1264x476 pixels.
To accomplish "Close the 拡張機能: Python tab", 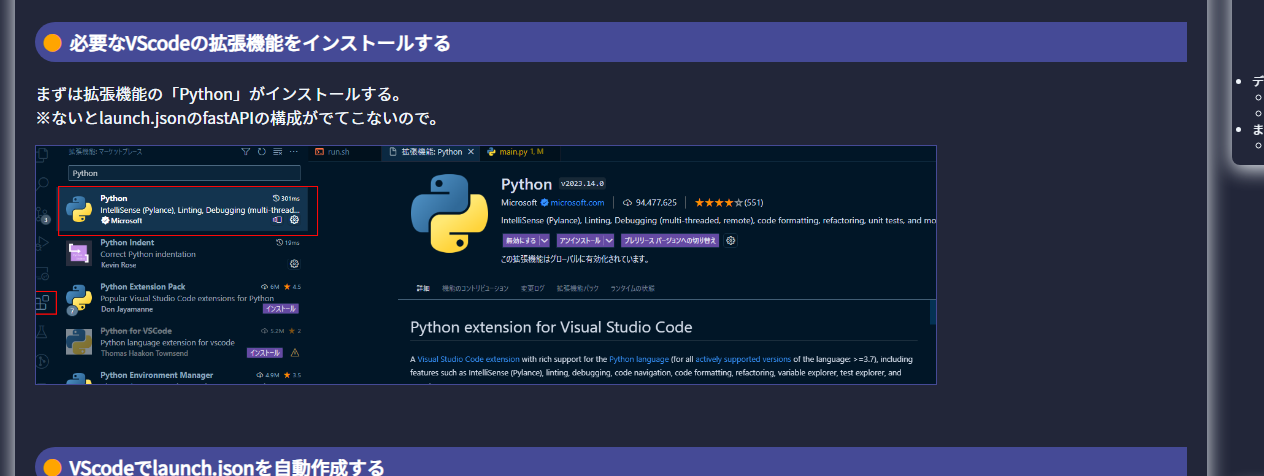I will [x=471, y=152].
